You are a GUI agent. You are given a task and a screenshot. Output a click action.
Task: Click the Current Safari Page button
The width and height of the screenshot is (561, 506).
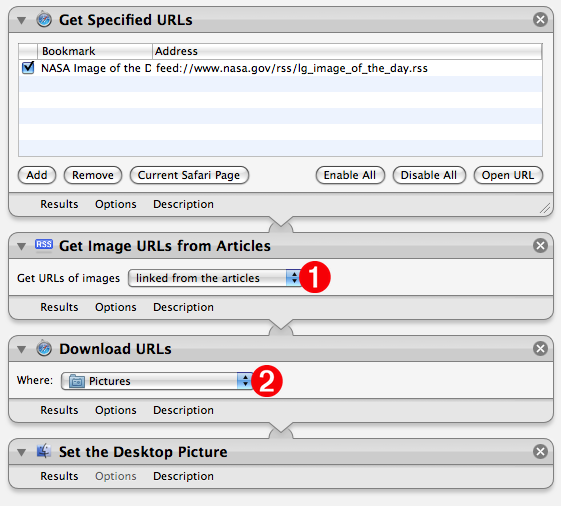[189, 175]
